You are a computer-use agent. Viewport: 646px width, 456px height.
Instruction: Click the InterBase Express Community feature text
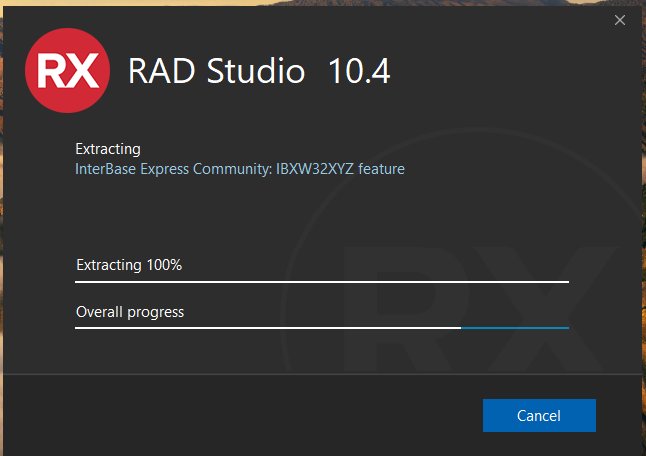coord(240,169)
